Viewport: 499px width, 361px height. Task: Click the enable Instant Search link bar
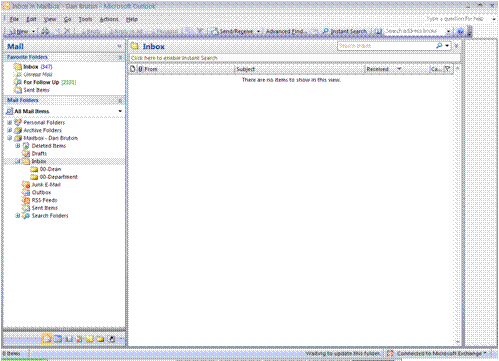(x=295, y=58)
